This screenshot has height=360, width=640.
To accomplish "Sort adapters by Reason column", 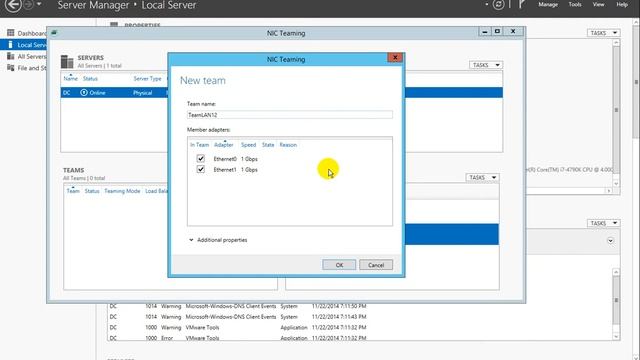I will [288, 145].
